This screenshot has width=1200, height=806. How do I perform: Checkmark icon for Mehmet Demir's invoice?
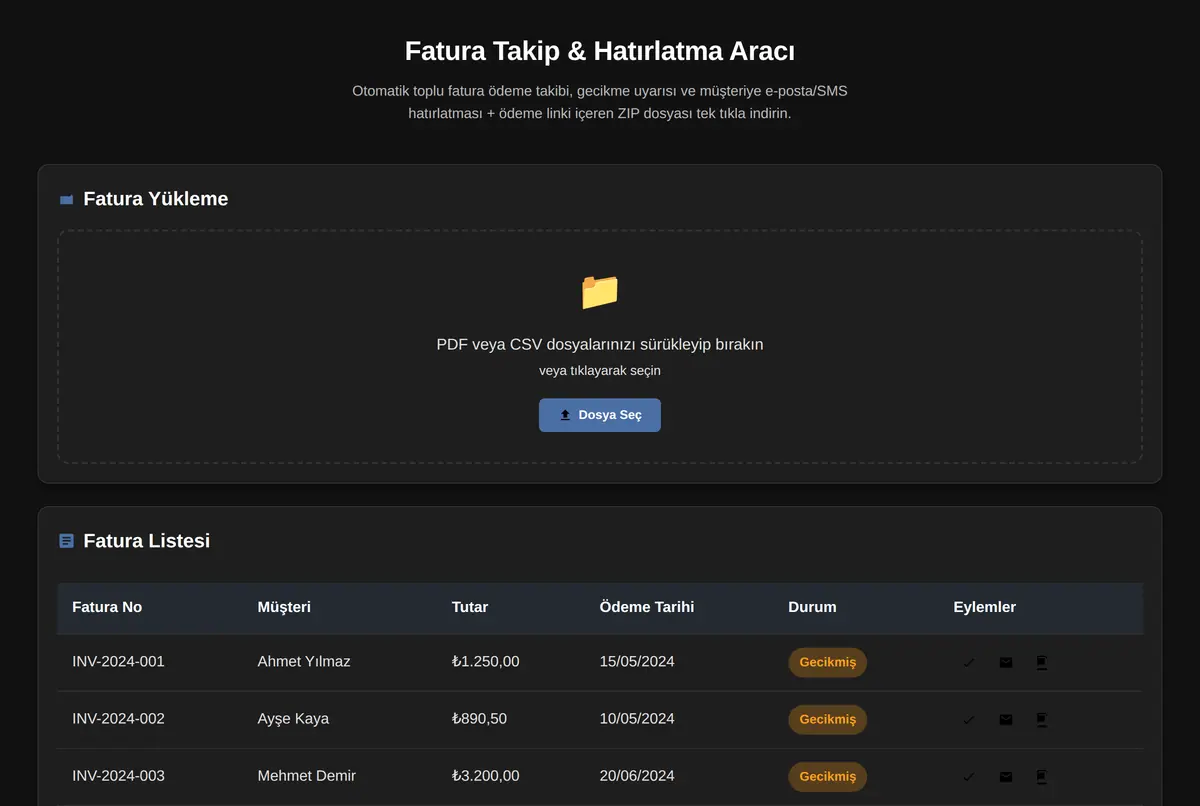[968, 776]
